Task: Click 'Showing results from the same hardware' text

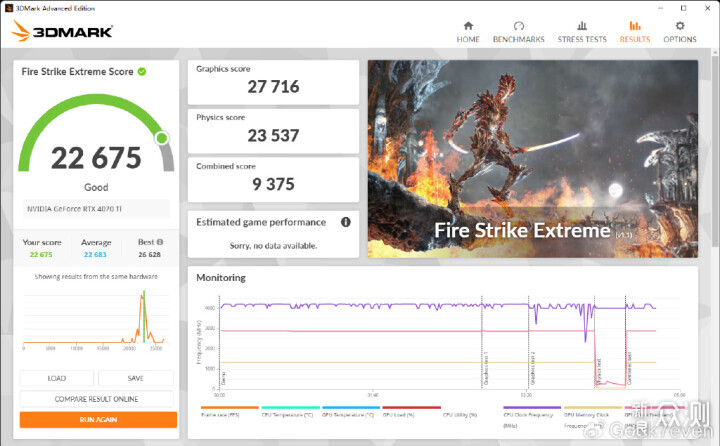Action: click(x=96, y=277)
